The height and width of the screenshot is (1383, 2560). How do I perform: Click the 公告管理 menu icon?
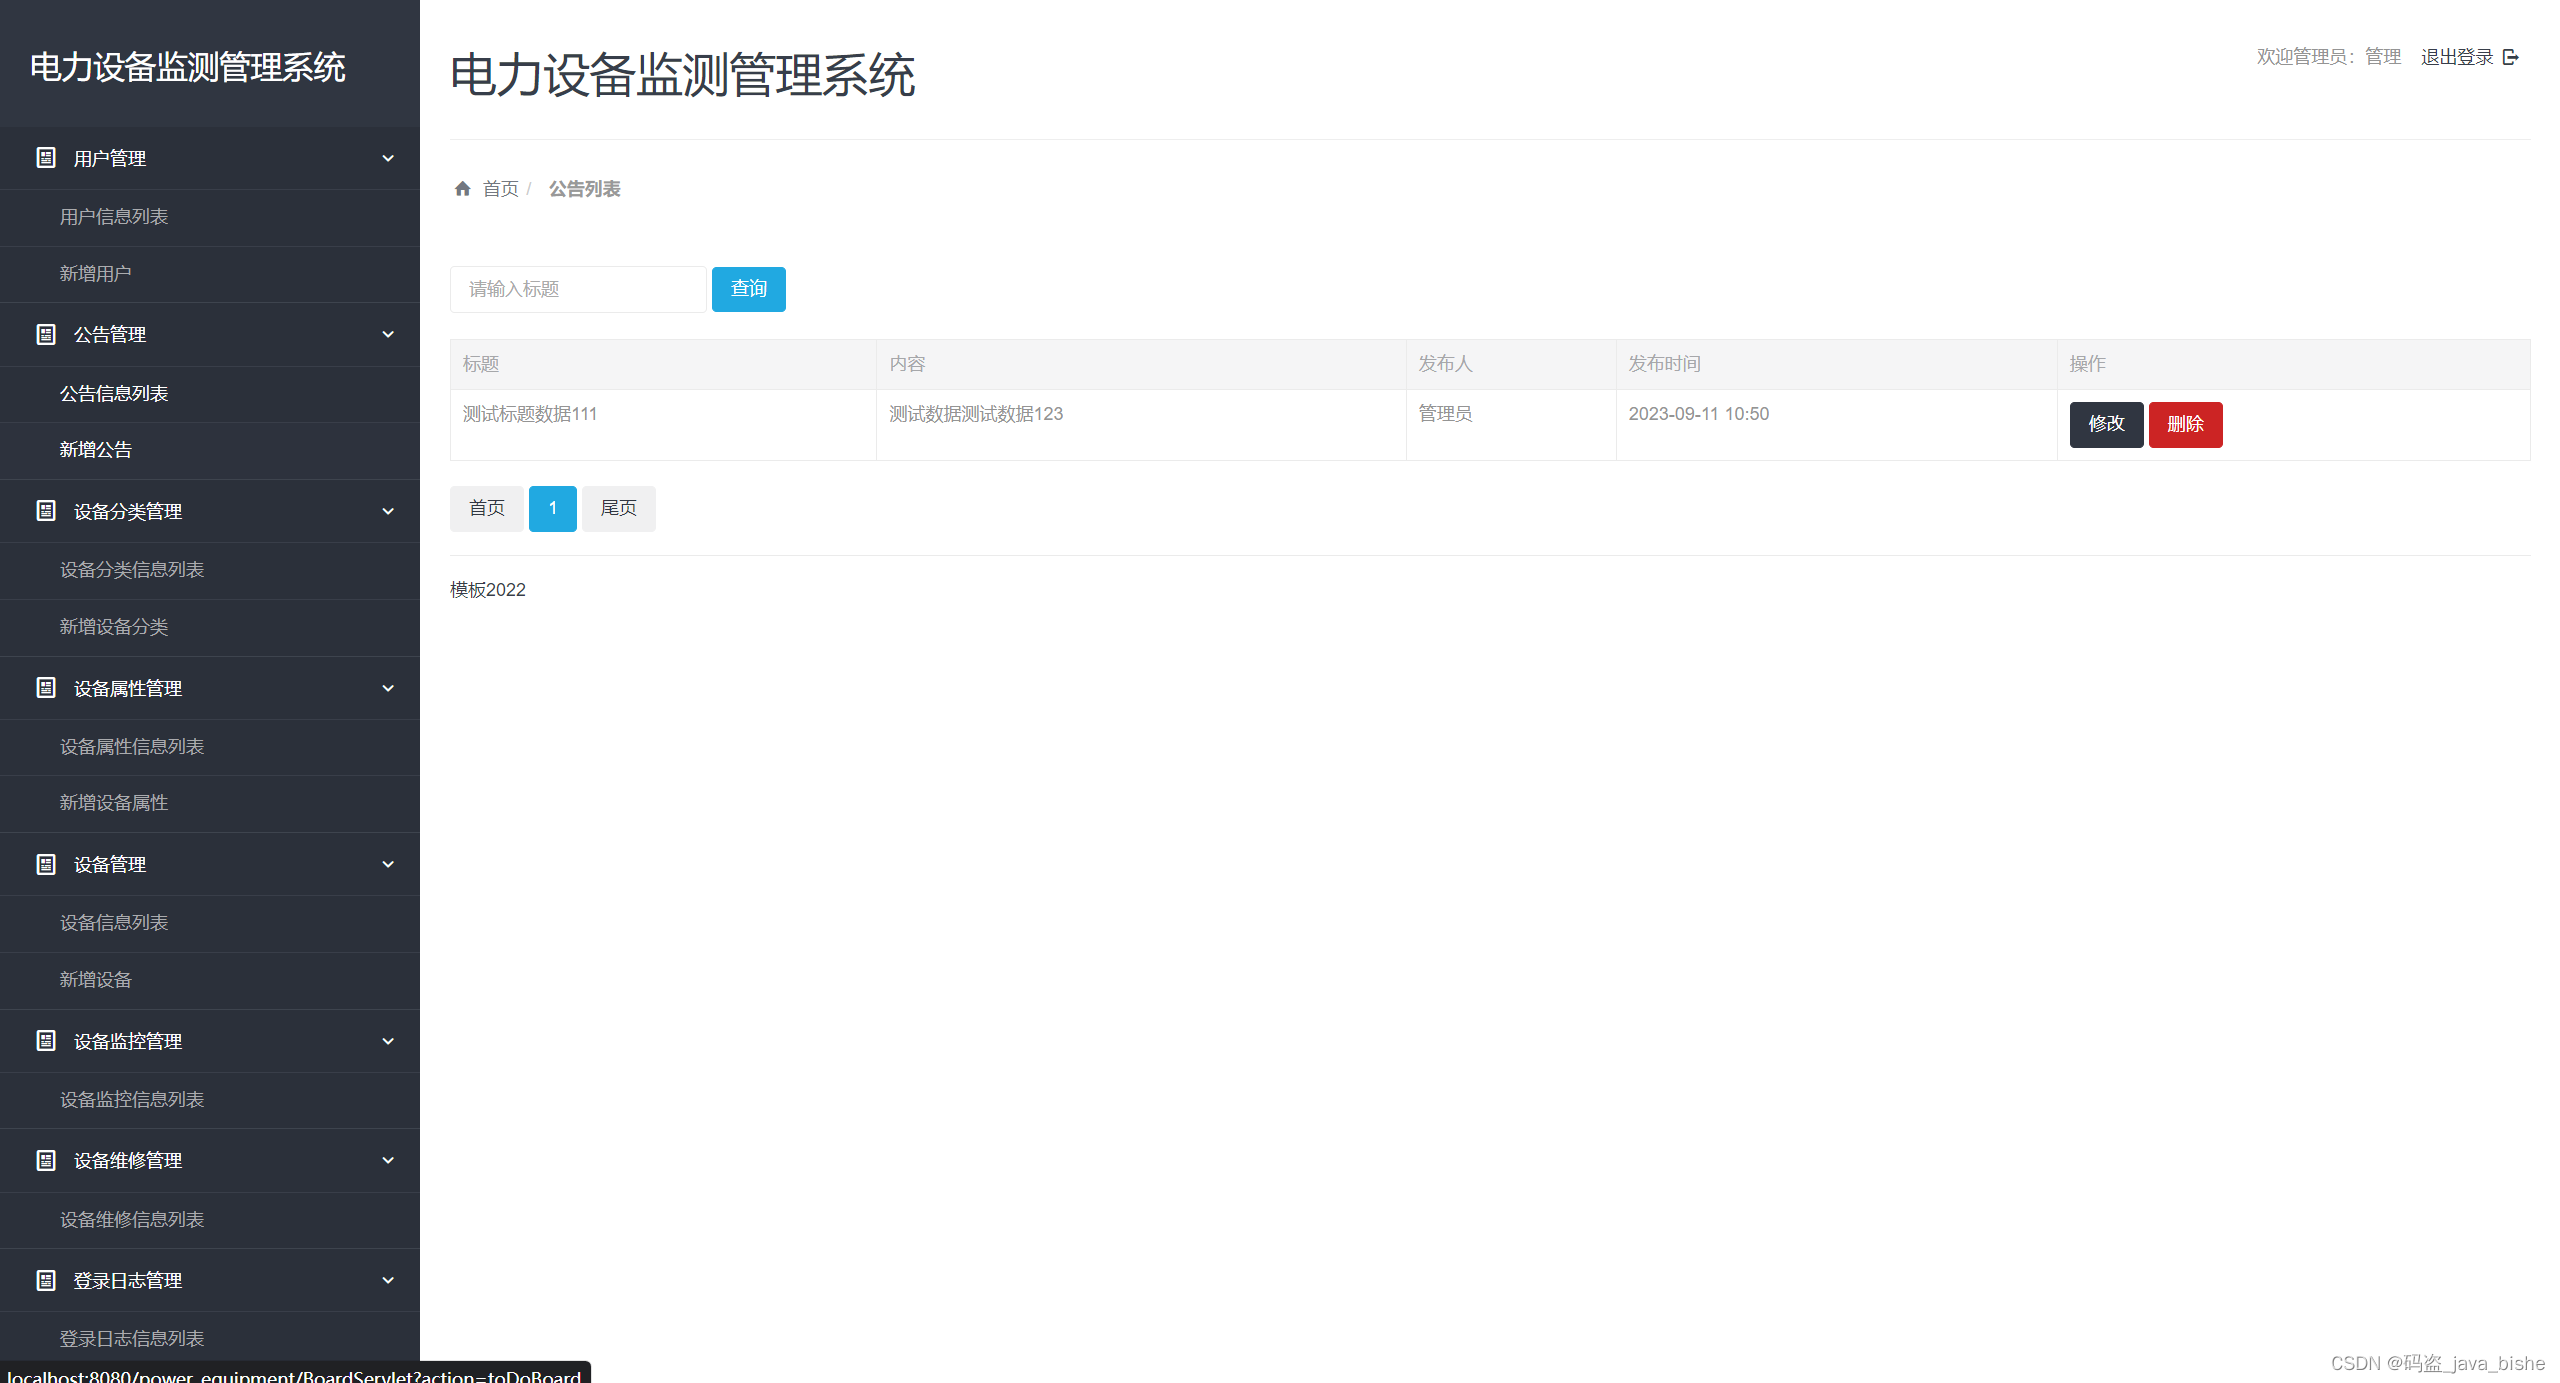point(46,334)
